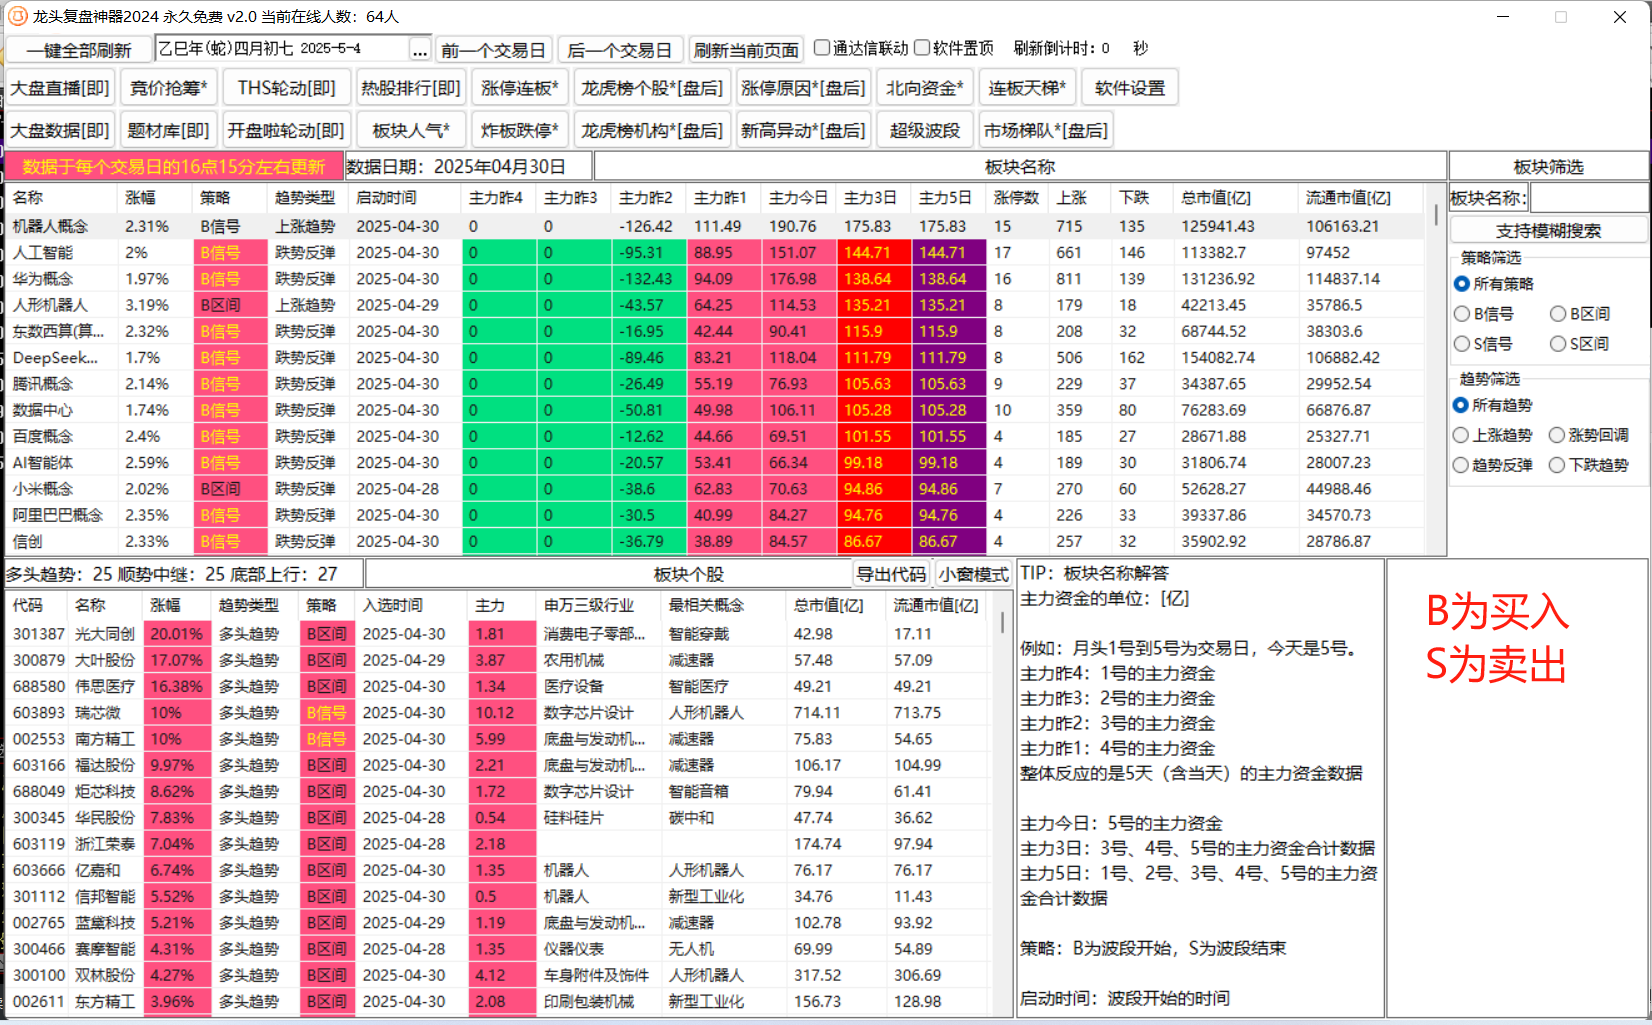Select 小米概念 sector row
1652x1025 pixels.
[x=715, y=489]
